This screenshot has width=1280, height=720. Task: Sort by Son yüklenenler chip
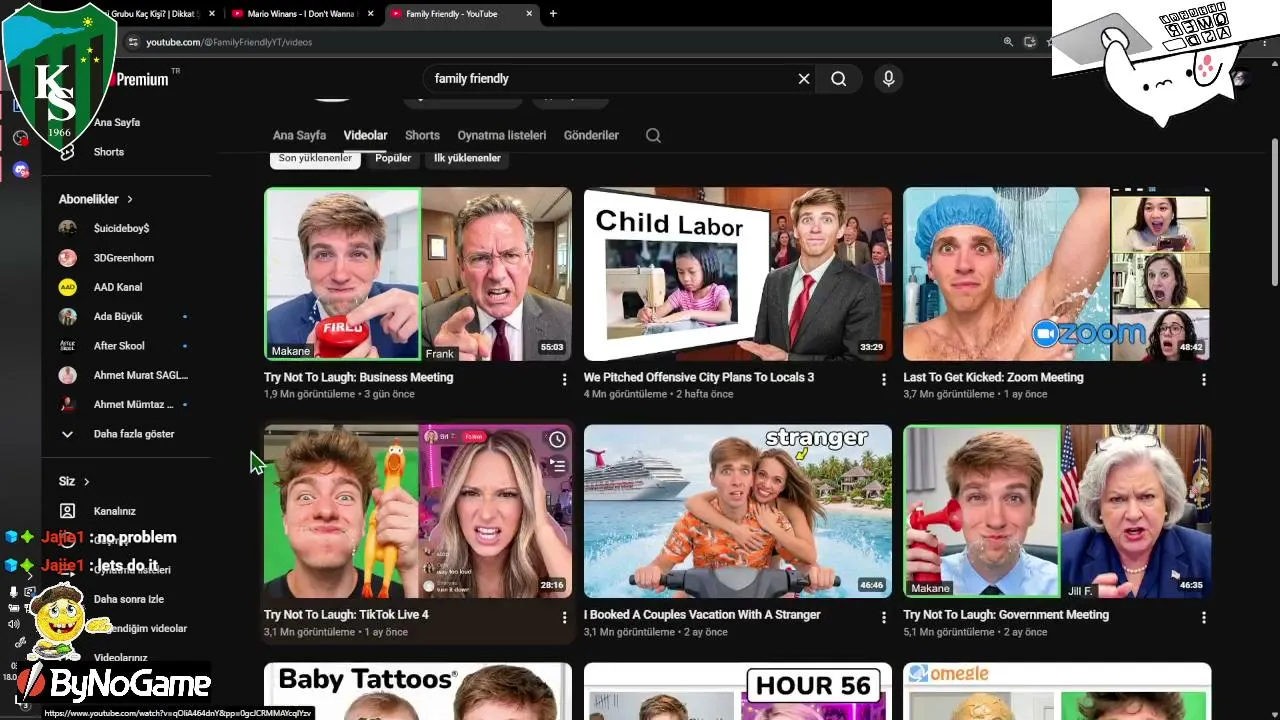(315, 158)
